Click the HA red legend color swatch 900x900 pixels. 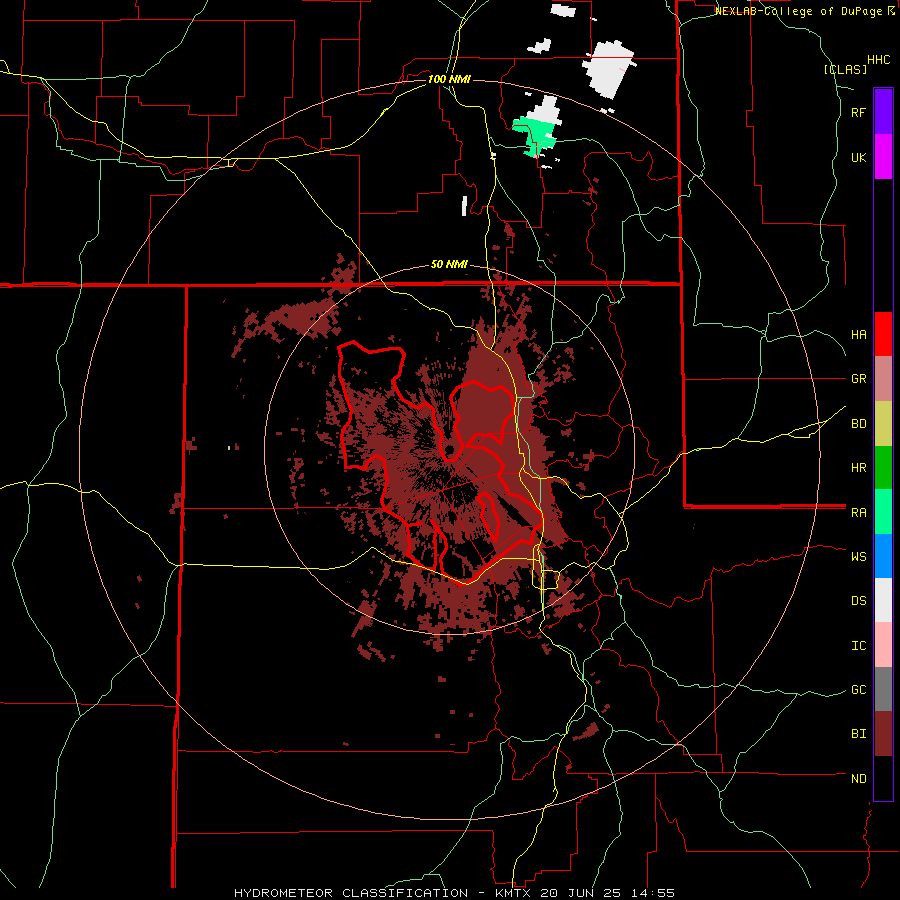tap(883, 334)
